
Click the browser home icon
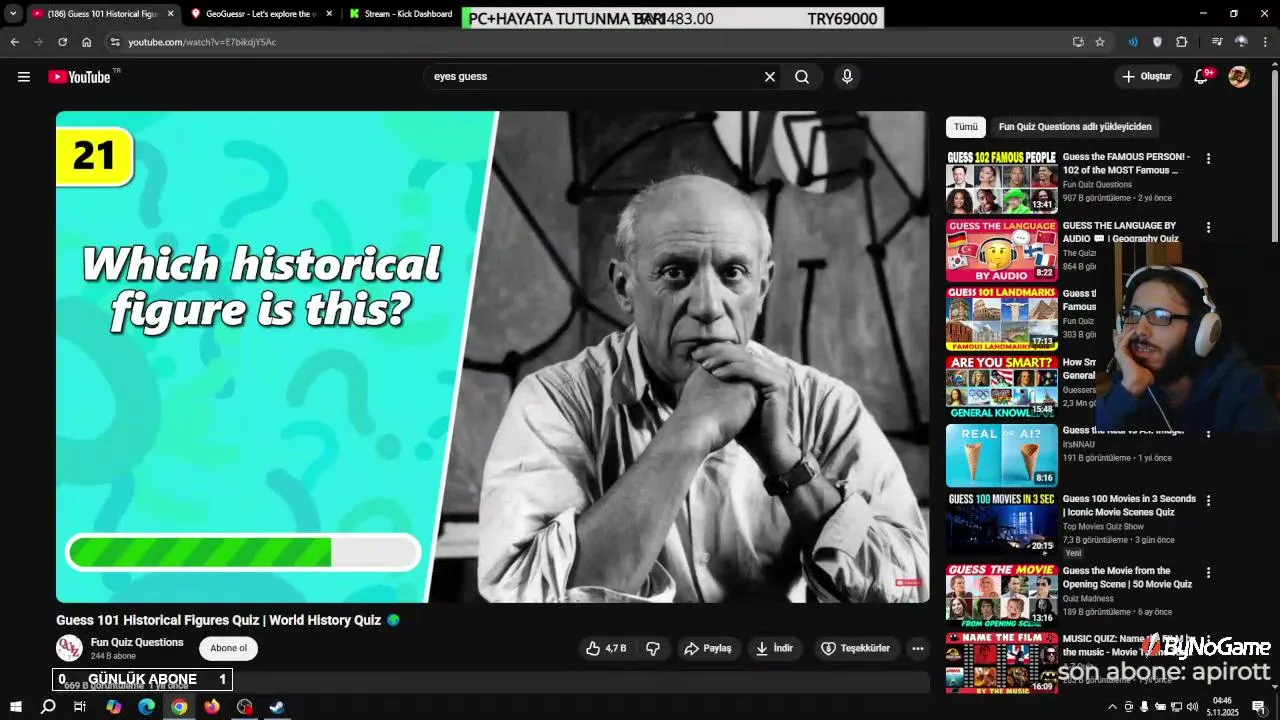coord(87,42)
